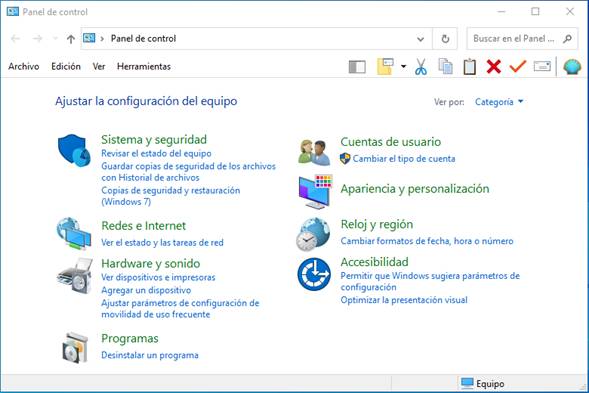This screenshot has width=589, height=393.
Task: Click the properties card toolbar icon
Action: coord(542,67)
